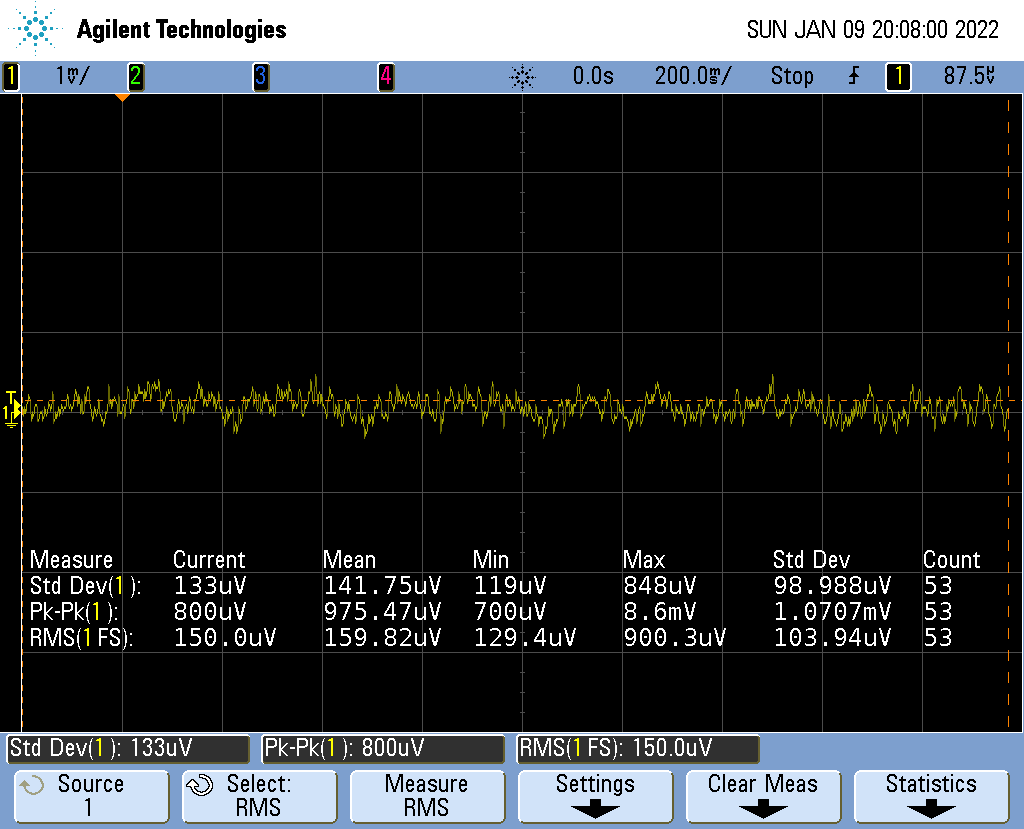Viewport: 1024px width, 829px height.
Task: Click the Std Dev column header
Action: [811, 560]
